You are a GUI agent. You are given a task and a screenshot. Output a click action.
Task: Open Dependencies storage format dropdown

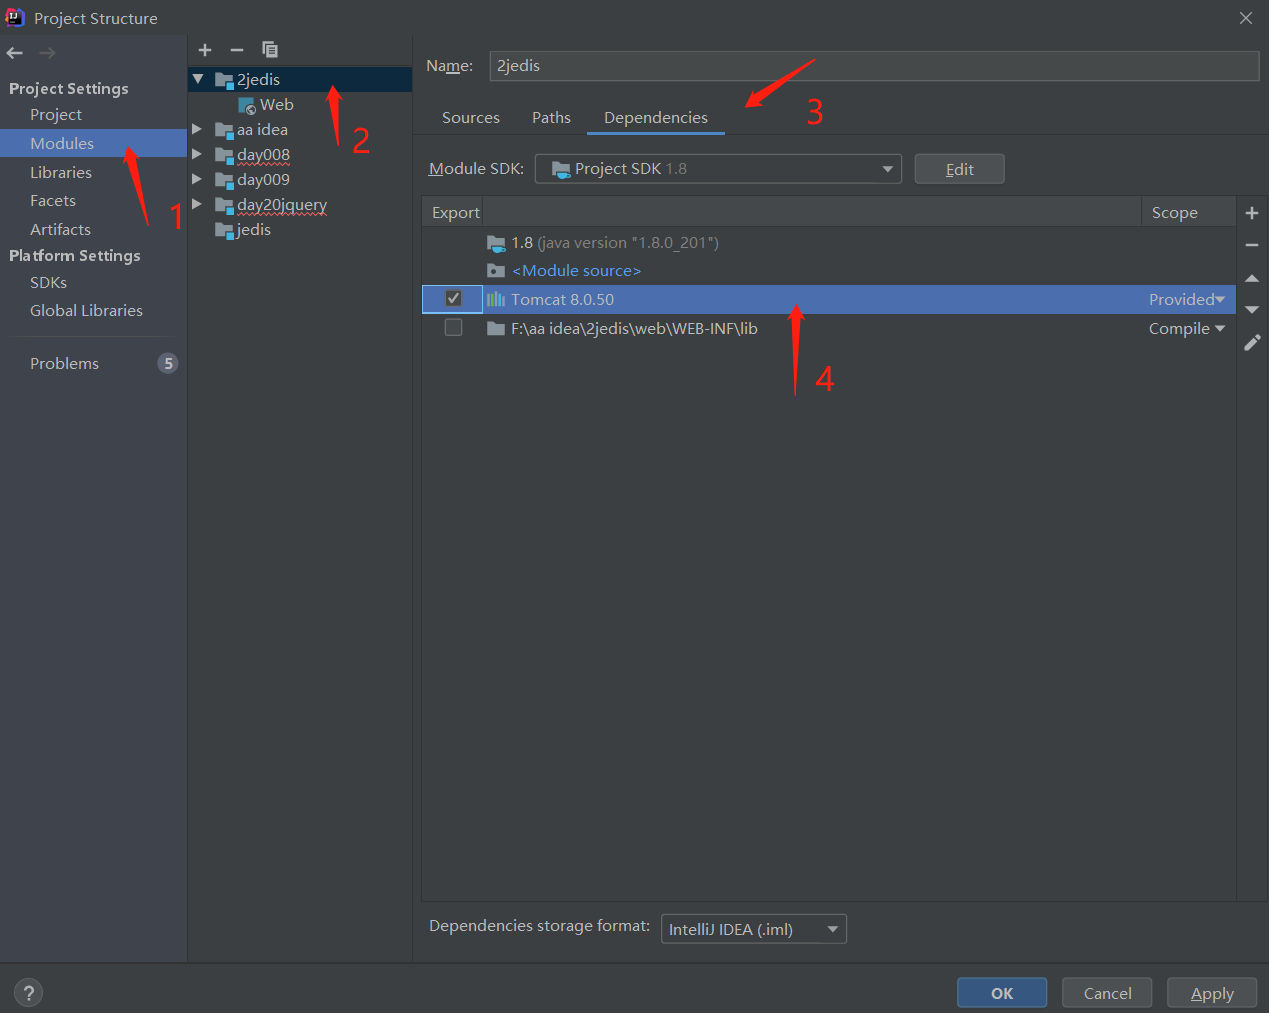[x=753, y=929]
